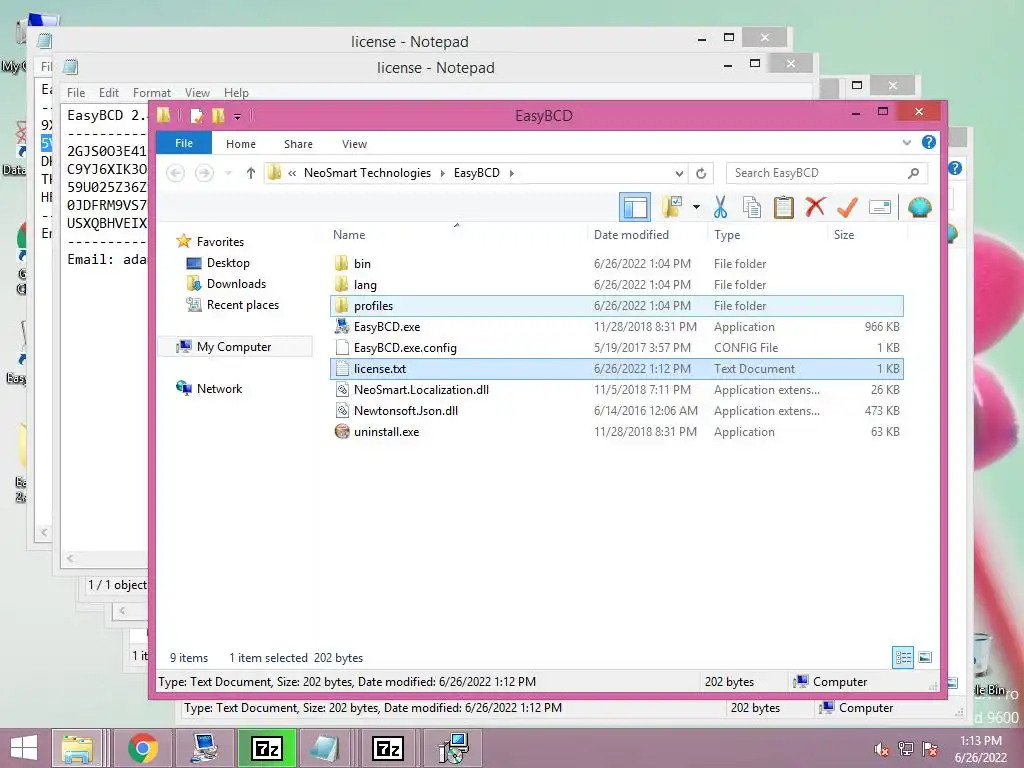
Task: Expand the ribbon with the chevron
Action: tap(906, 142)
